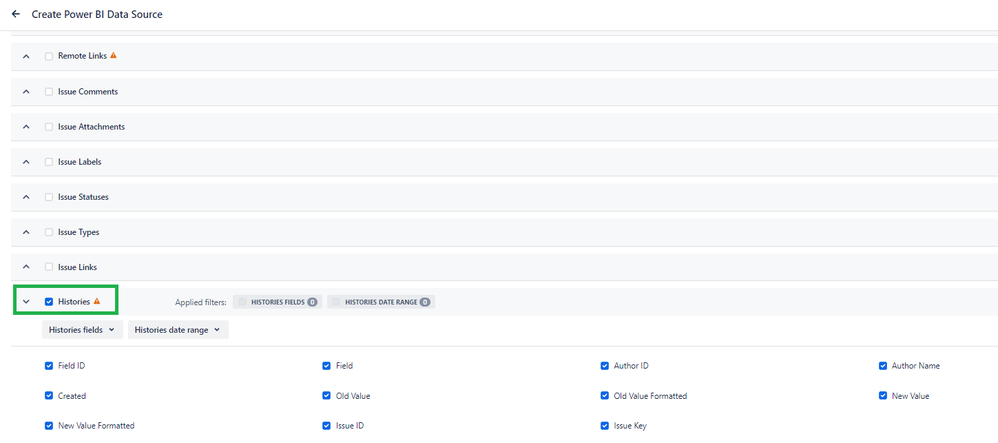Uncheck the Author ID checkbox

605,366
